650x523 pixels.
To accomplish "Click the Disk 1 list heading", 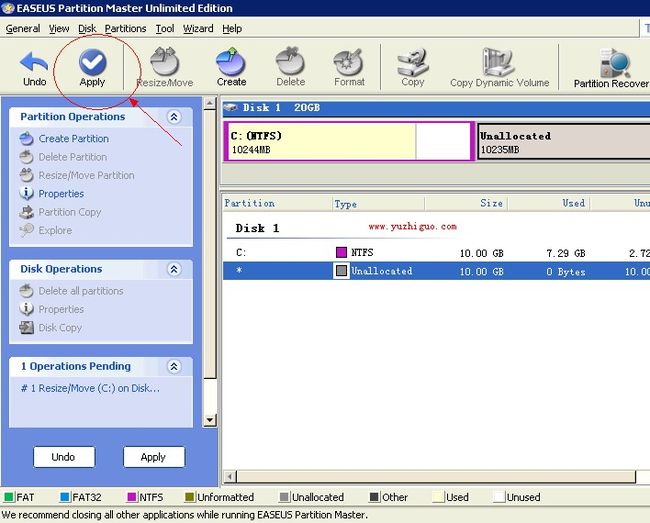I will tap(257, 228).
